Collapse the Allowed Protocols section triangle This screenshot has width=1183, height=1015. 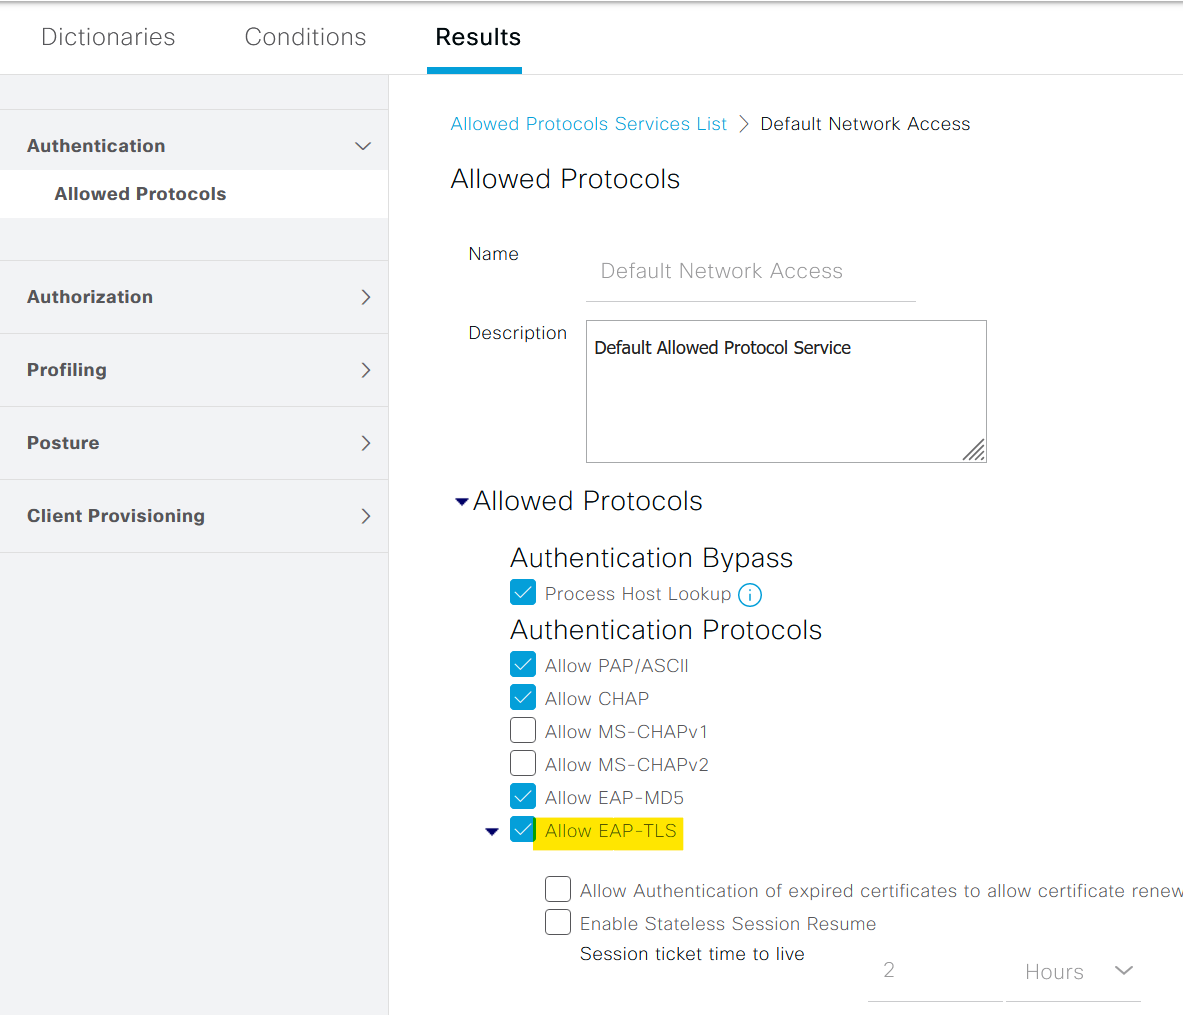(x=462, y=501)
